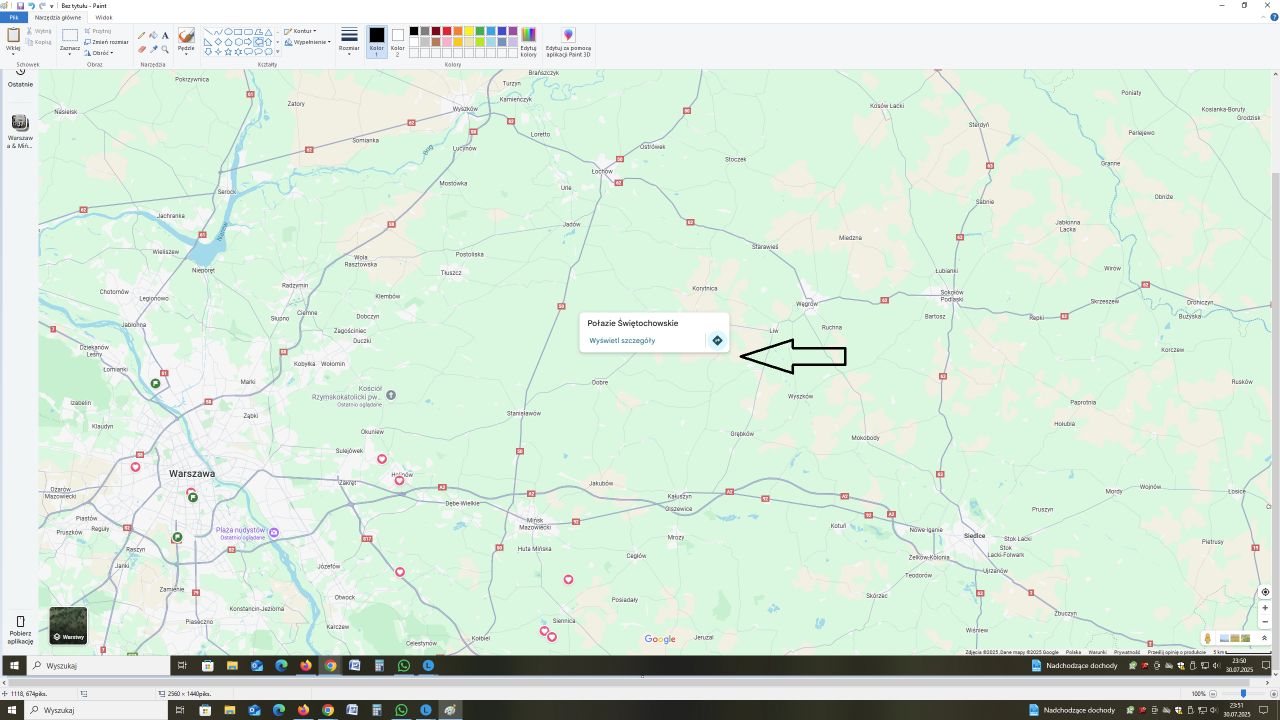Open Pędzle (Brushes) in the ribbon
Image resolution: width=1280 pixels, height=720 pixels.
pos(185,42)
